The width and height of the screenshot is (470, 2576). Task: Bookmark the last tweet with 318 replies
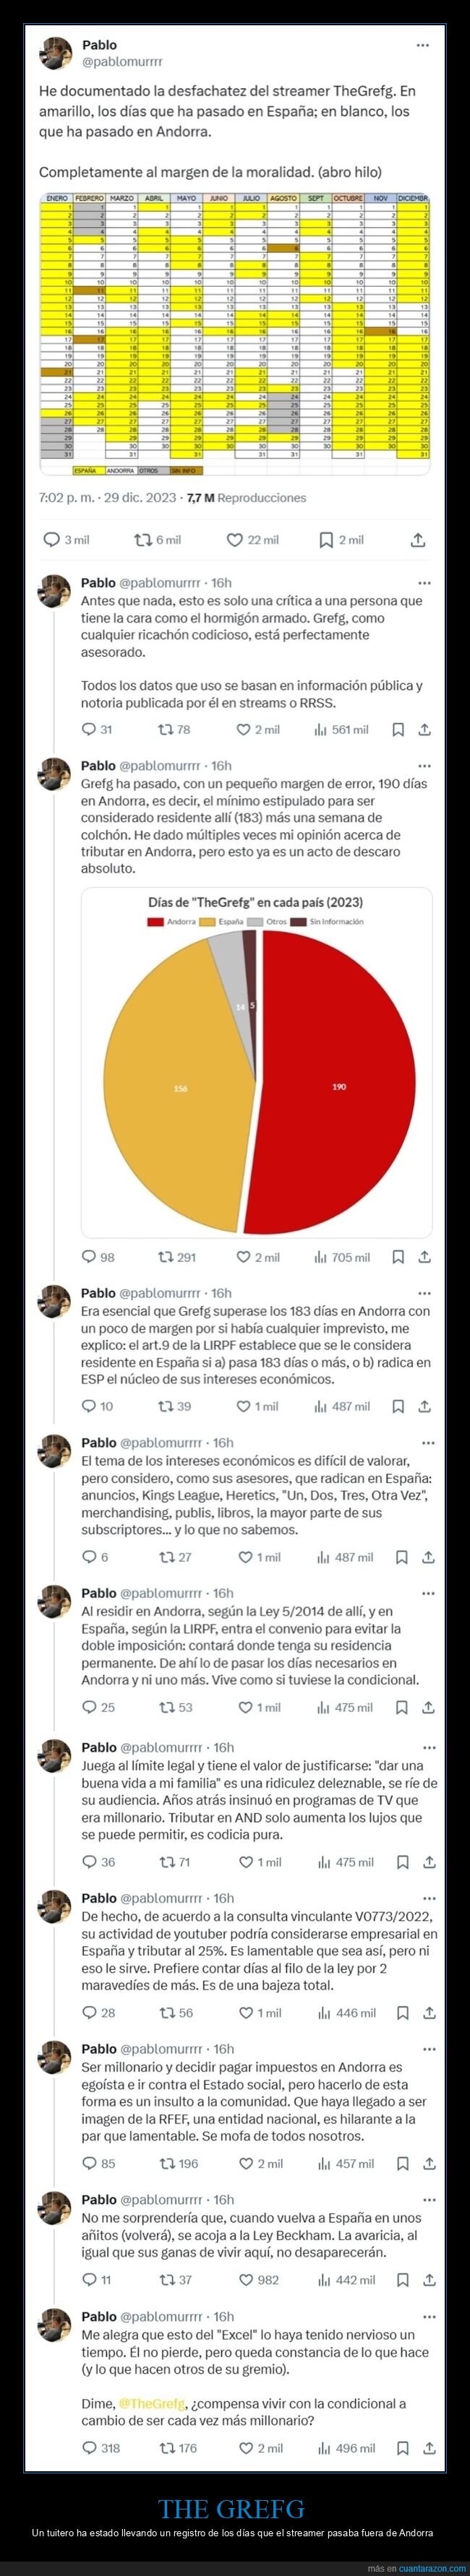[x=402, y=2448]
